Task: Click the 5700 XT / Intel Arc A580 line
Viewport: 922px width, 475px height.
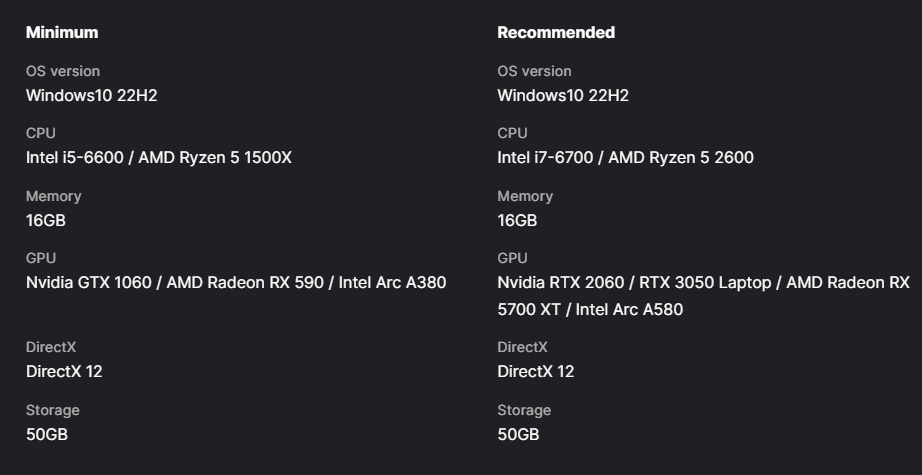Action: click(590, 309)
